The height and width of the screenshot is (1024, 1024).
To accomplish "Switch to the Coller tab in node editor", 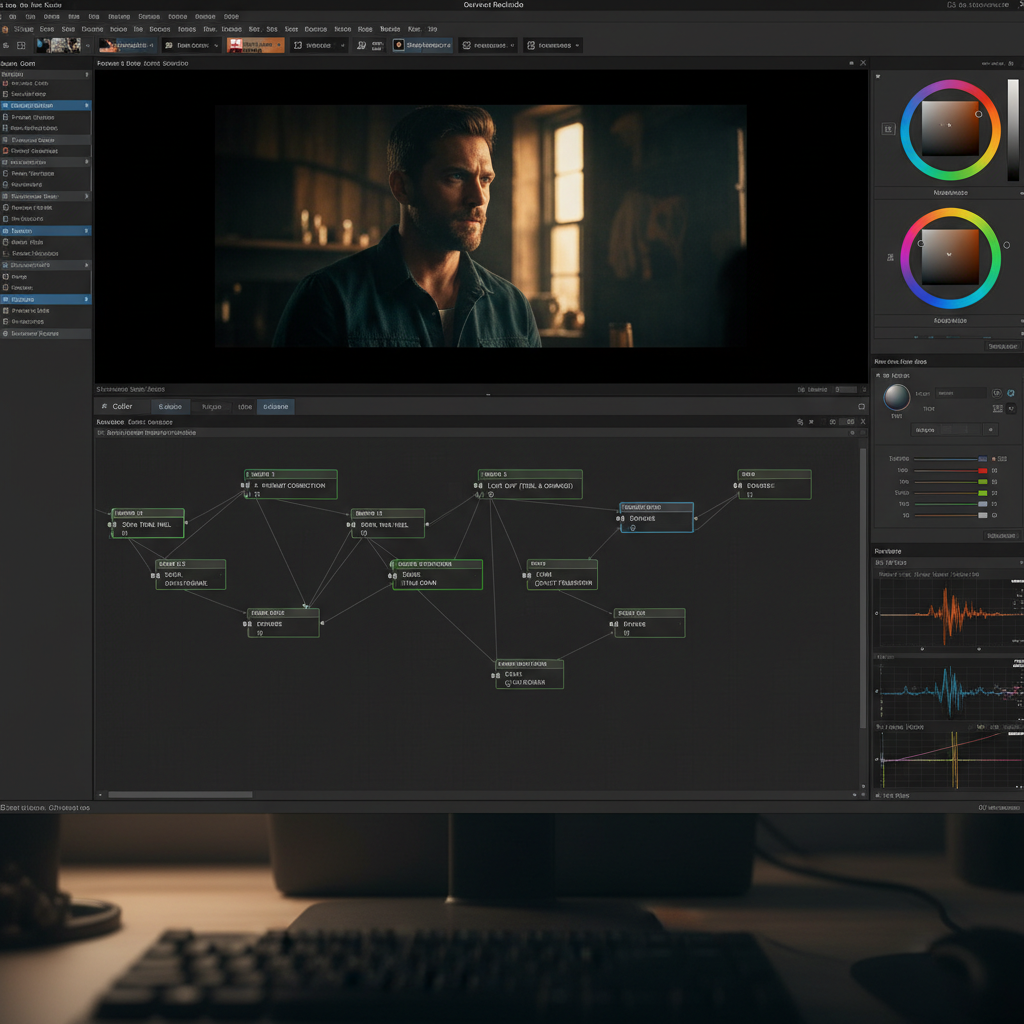I will (x=122, y=407).
